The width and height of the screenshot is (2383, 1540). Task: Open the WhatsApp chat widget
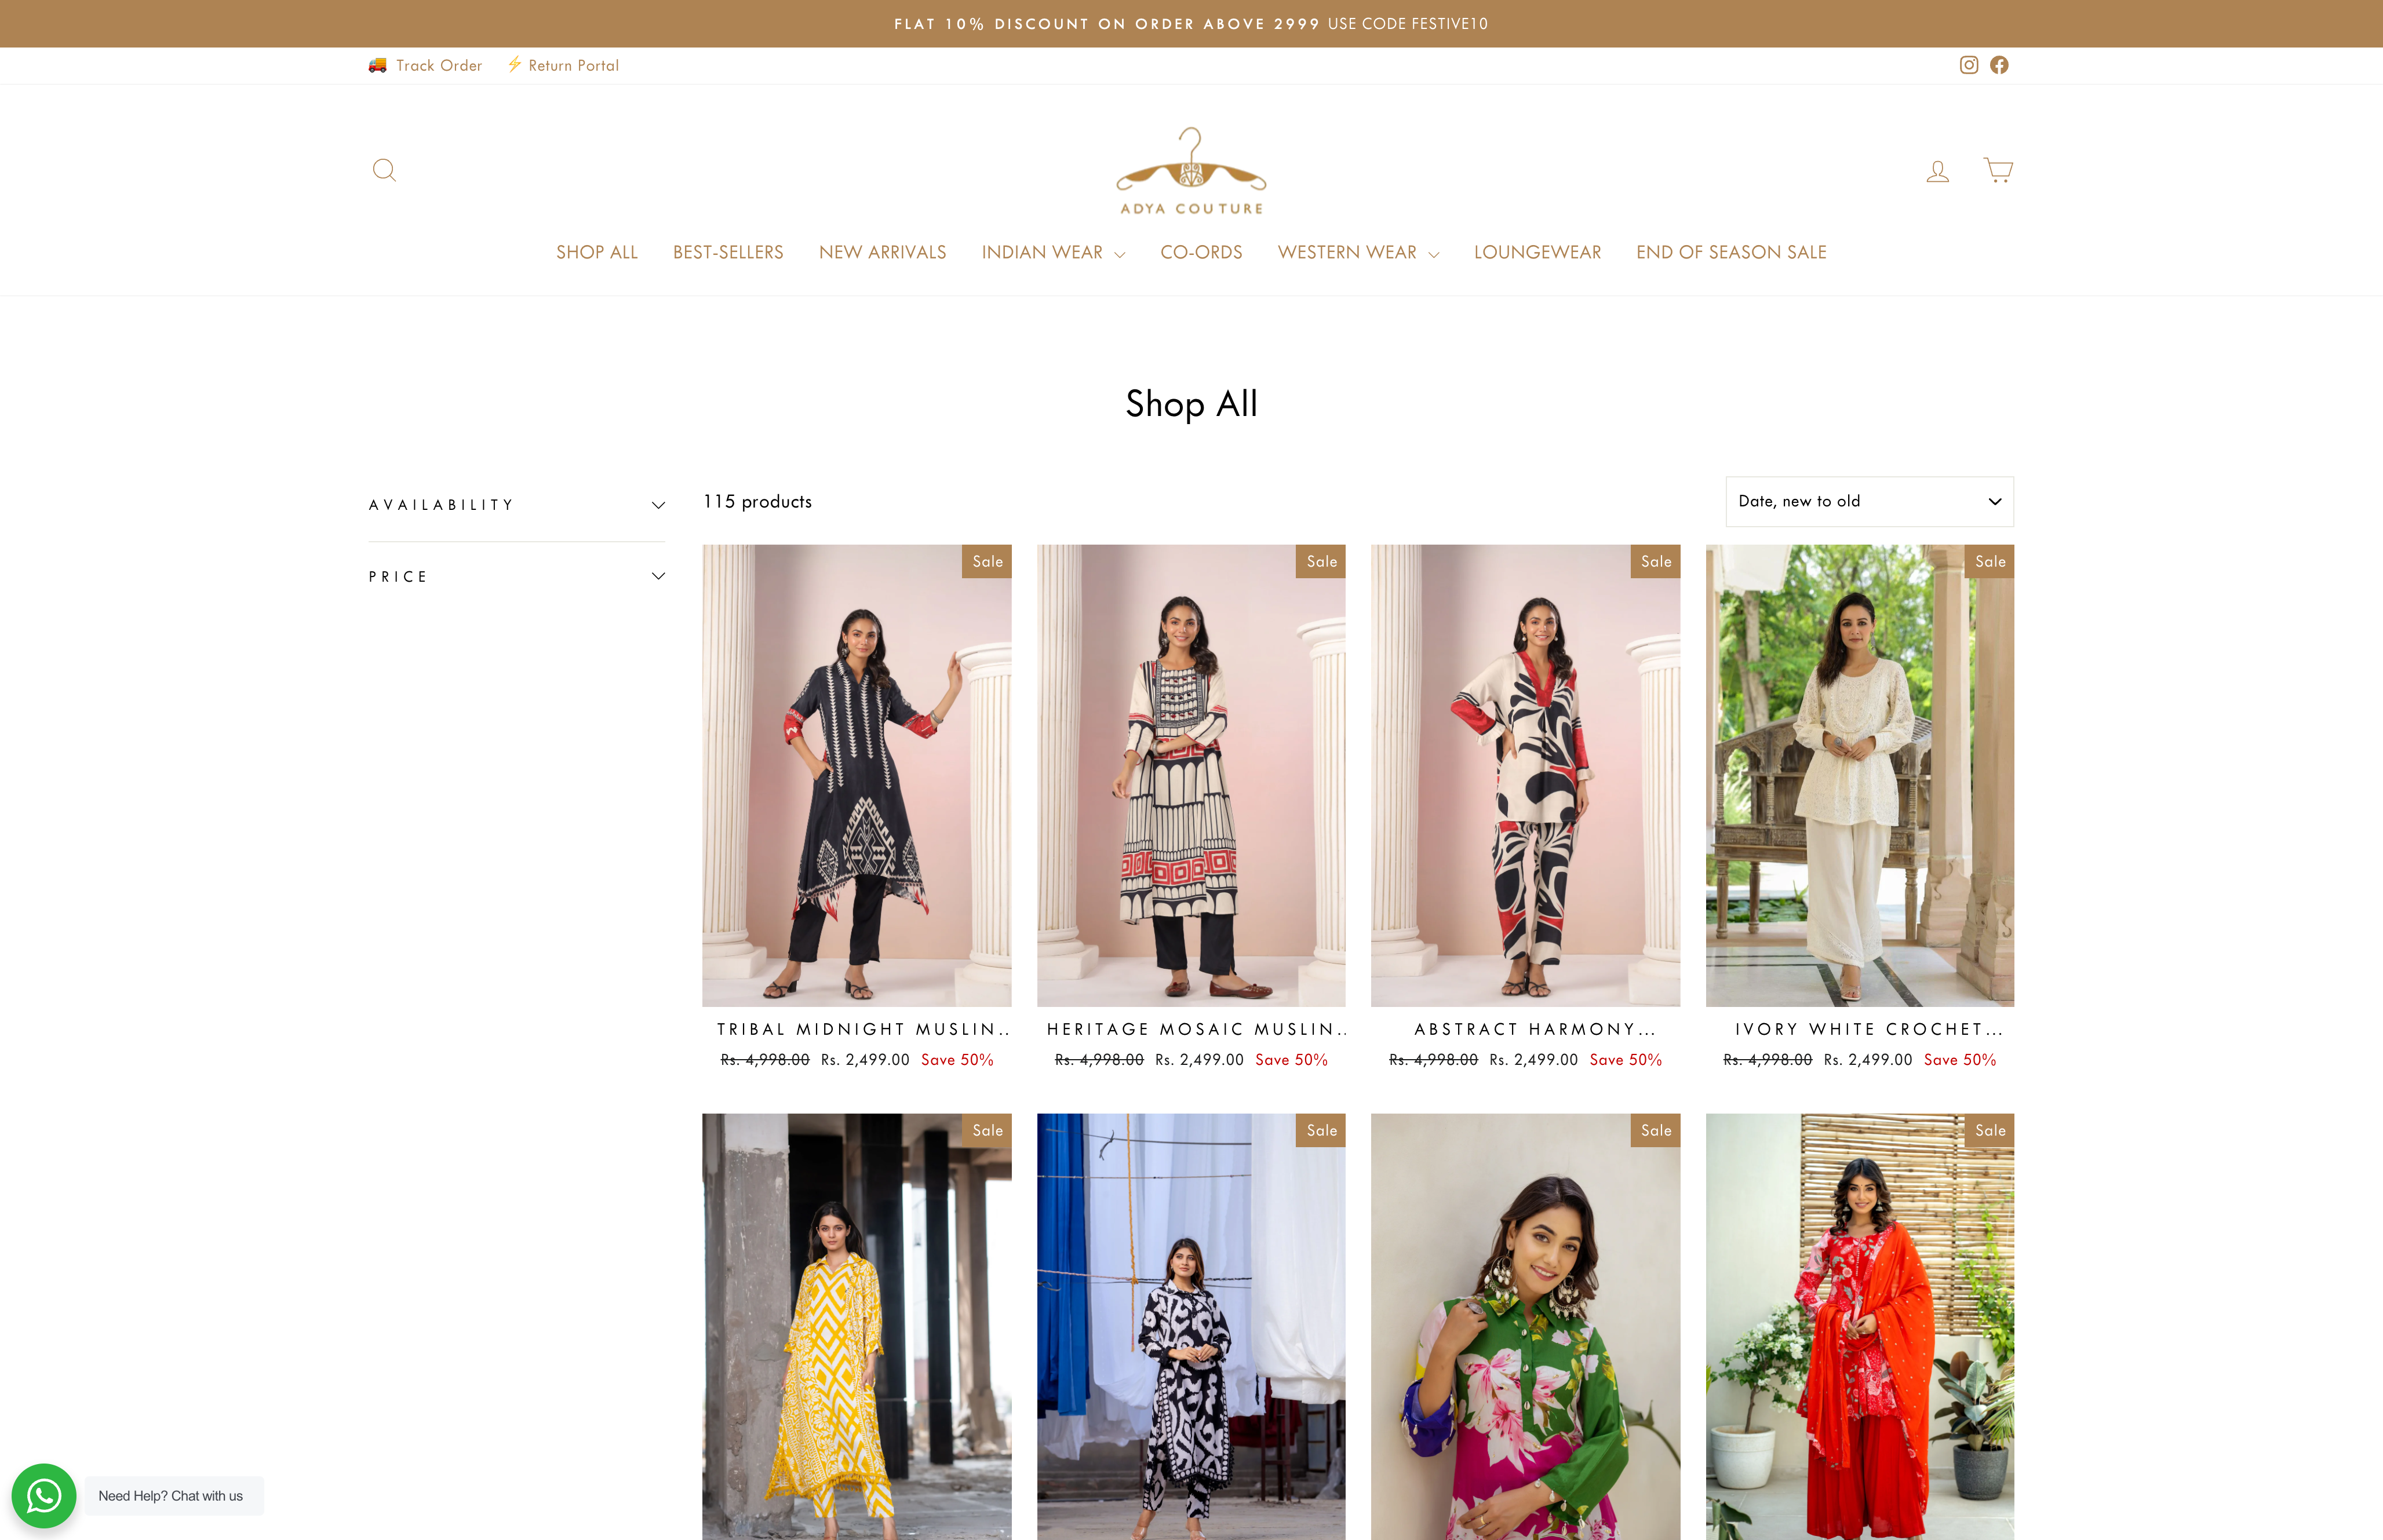tap(44, 1496)
